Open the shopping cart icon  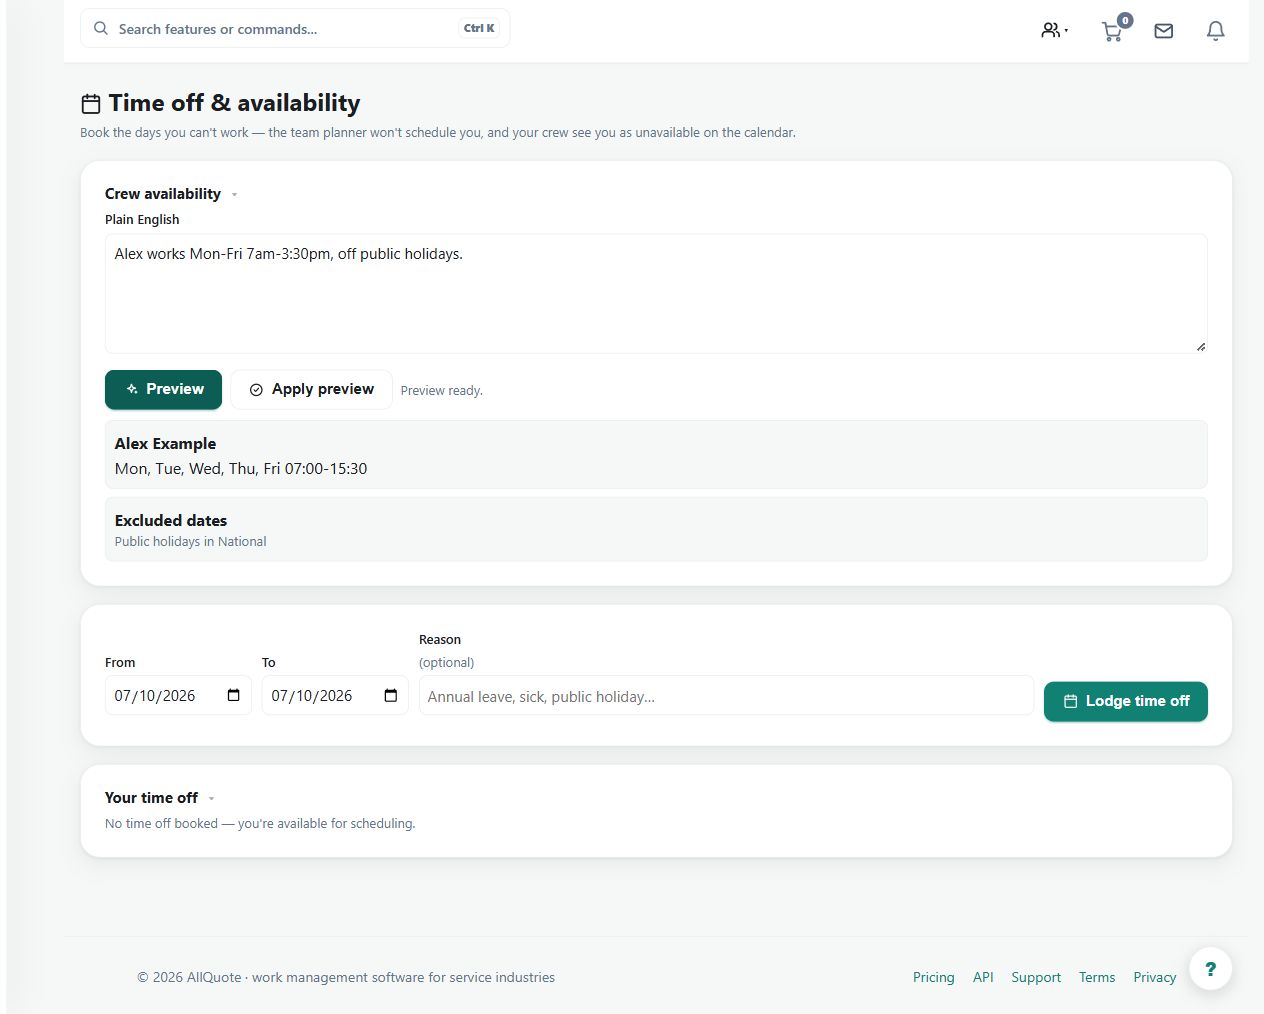(x=1113, y=30)
